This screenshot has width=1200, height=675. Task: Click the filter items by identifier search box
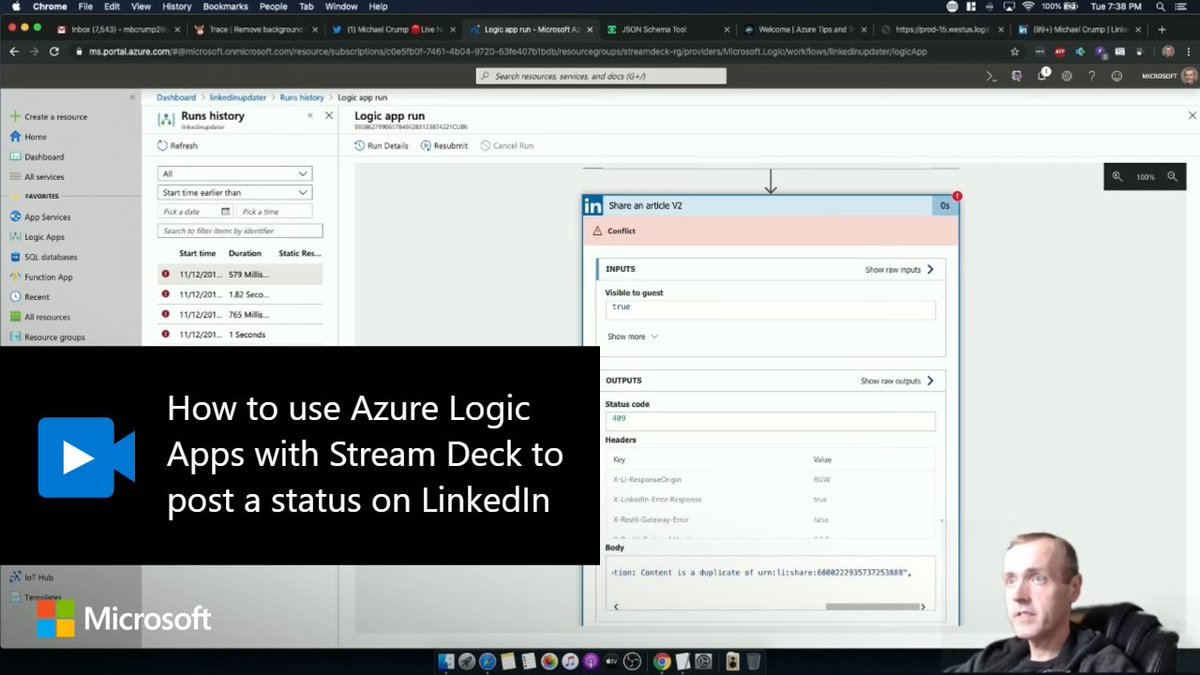click(240, 231)
